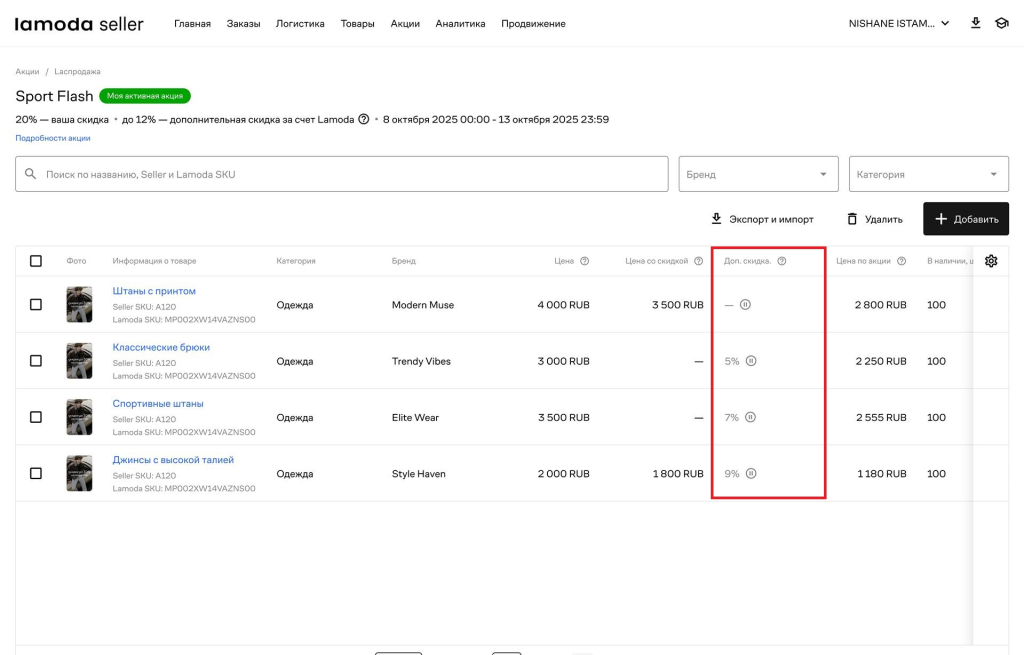Screen dimensions: 1024x655
Task: Open the graduation cap learning icon
Action: (1001, 23)
